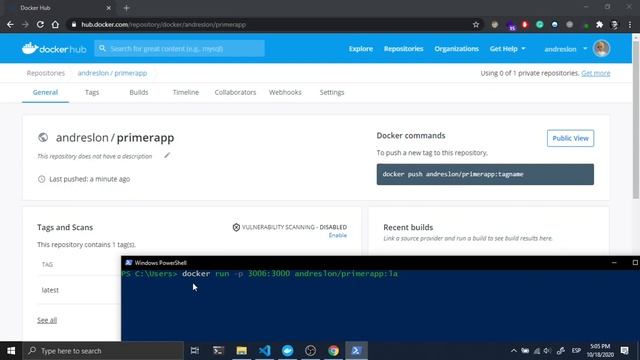Click the Docker Hub search field
The width and height of the screenshot is (640, 360).
tap(180, 49)
